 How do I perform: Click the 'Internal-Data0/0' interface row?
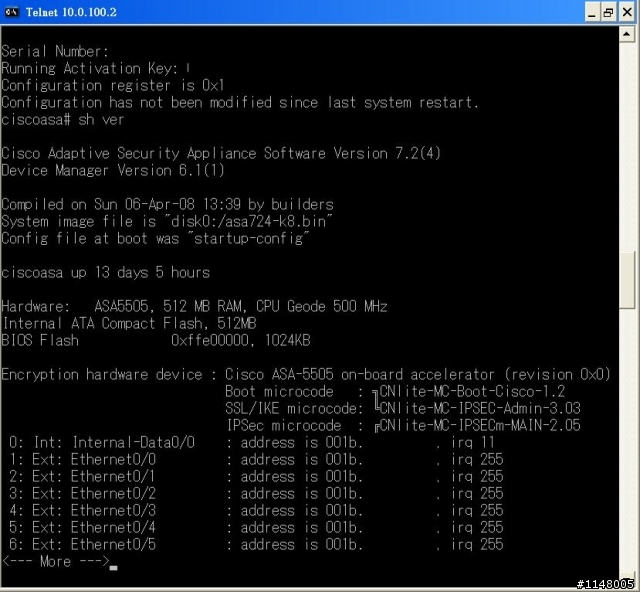251,443
